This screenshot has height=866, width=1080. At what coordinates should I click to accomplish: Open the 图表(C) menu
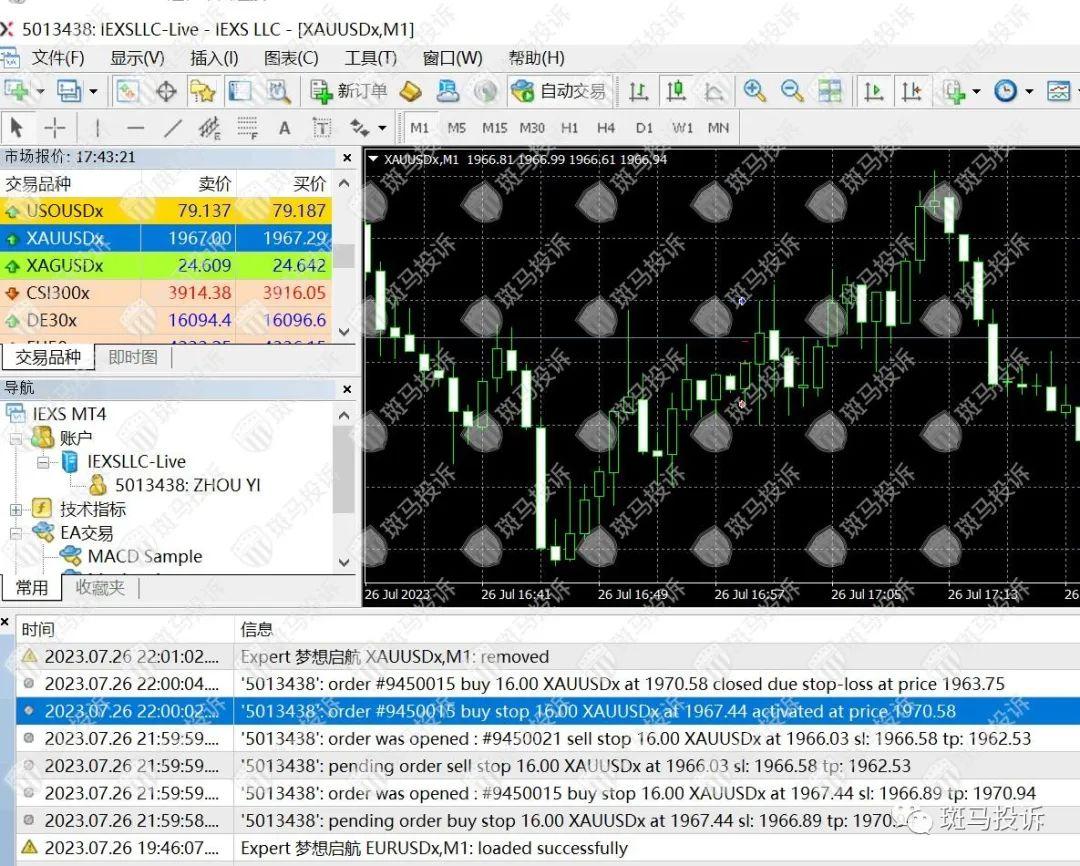pos(291,58)
